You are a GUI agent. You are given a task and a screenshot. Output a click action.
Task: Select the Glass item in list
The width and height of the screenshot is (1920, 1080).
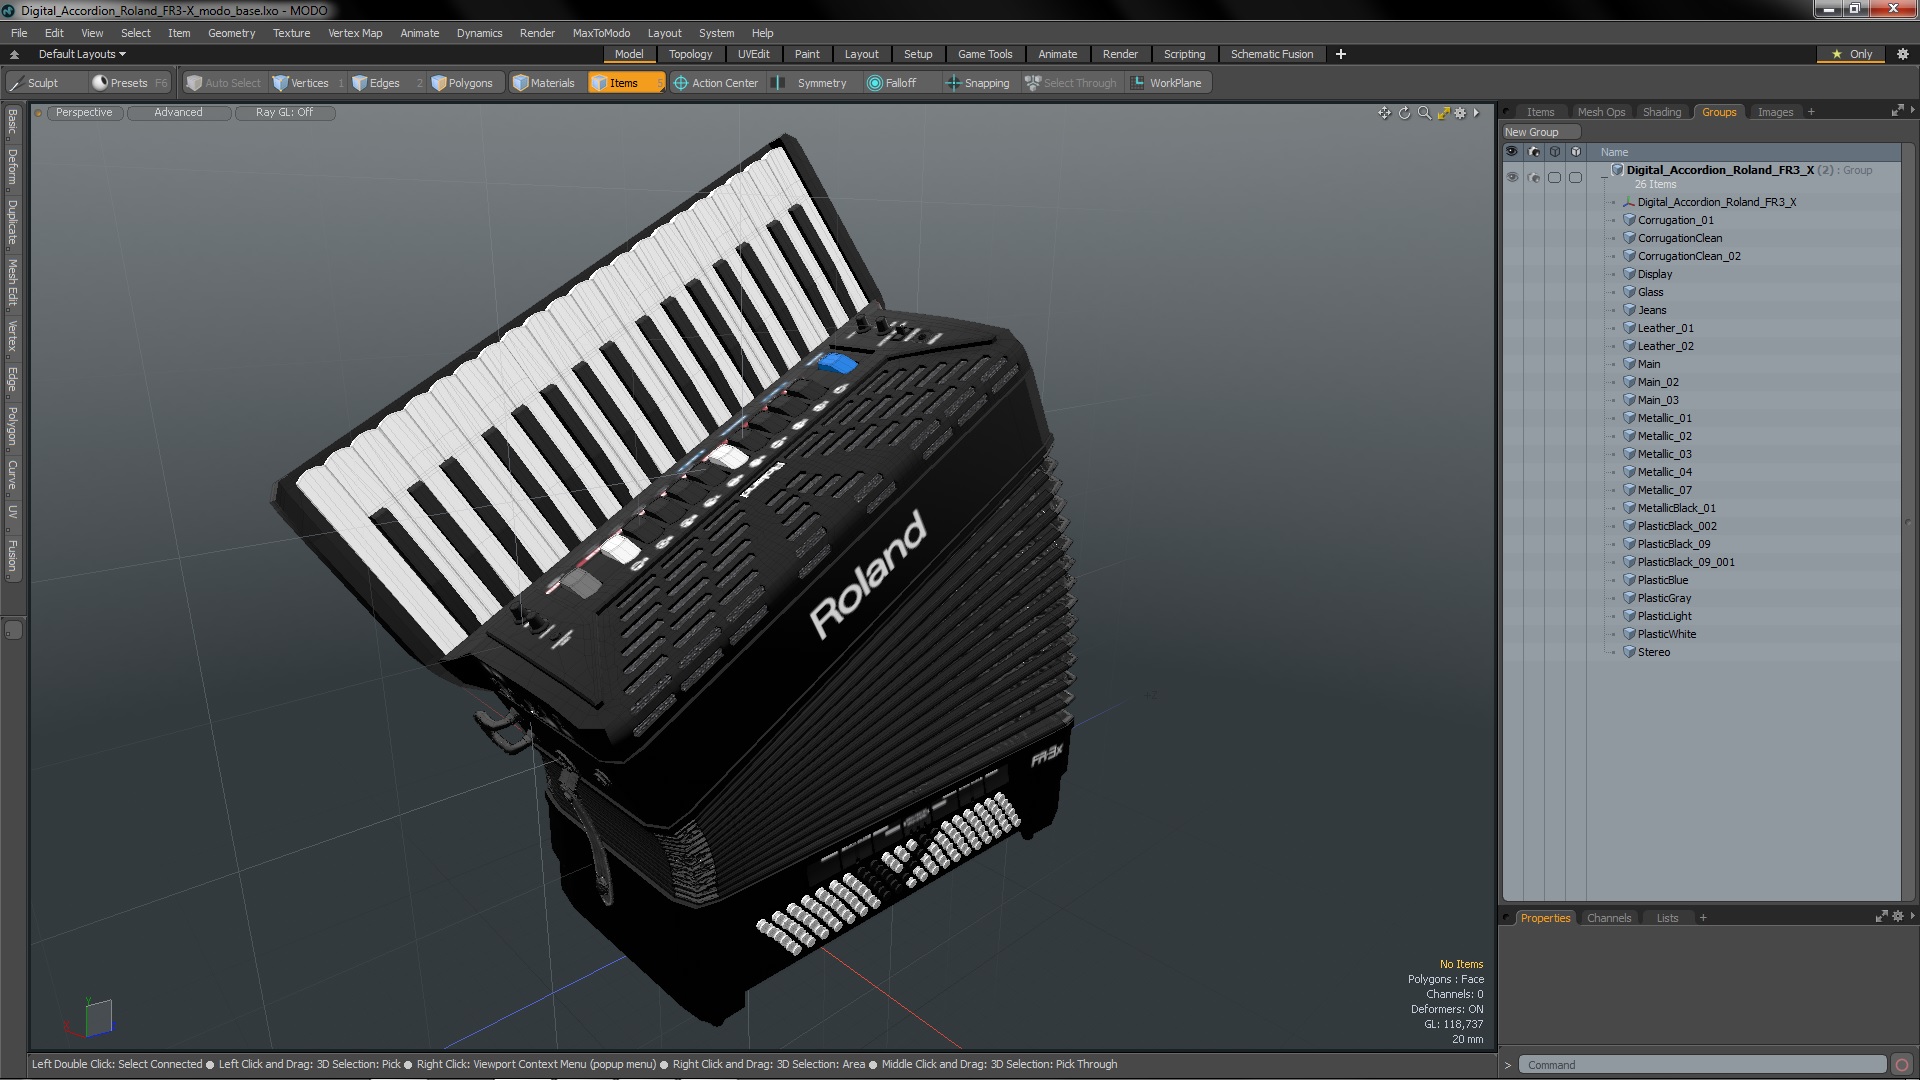[1650, 292]
